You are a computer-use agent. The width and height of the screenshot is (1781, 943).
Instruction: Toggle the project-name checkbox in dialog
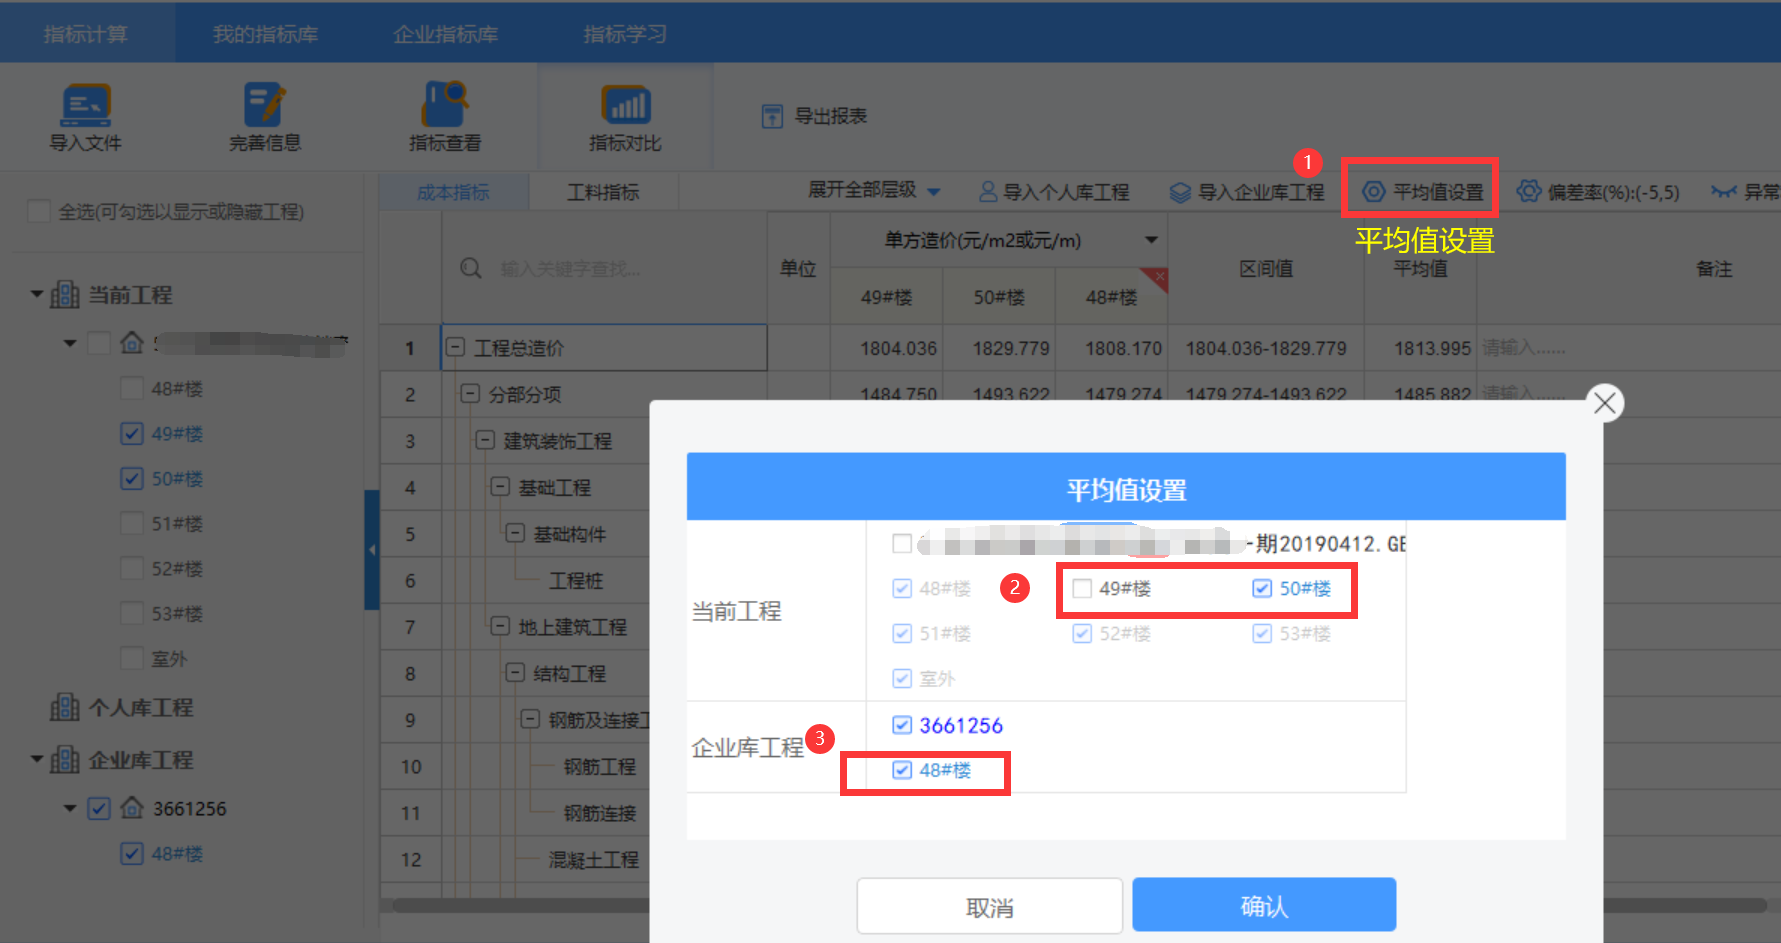(902, 543)
